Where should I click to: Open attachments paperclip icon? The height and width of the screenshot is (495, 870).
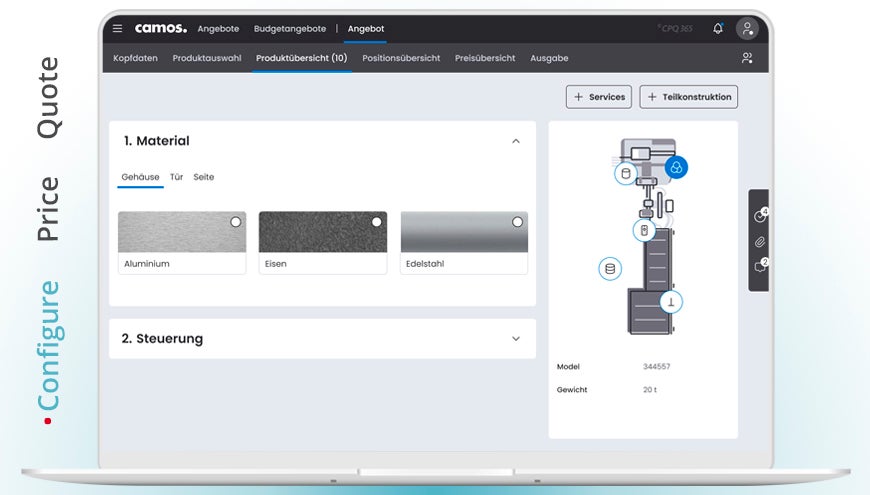759,242
